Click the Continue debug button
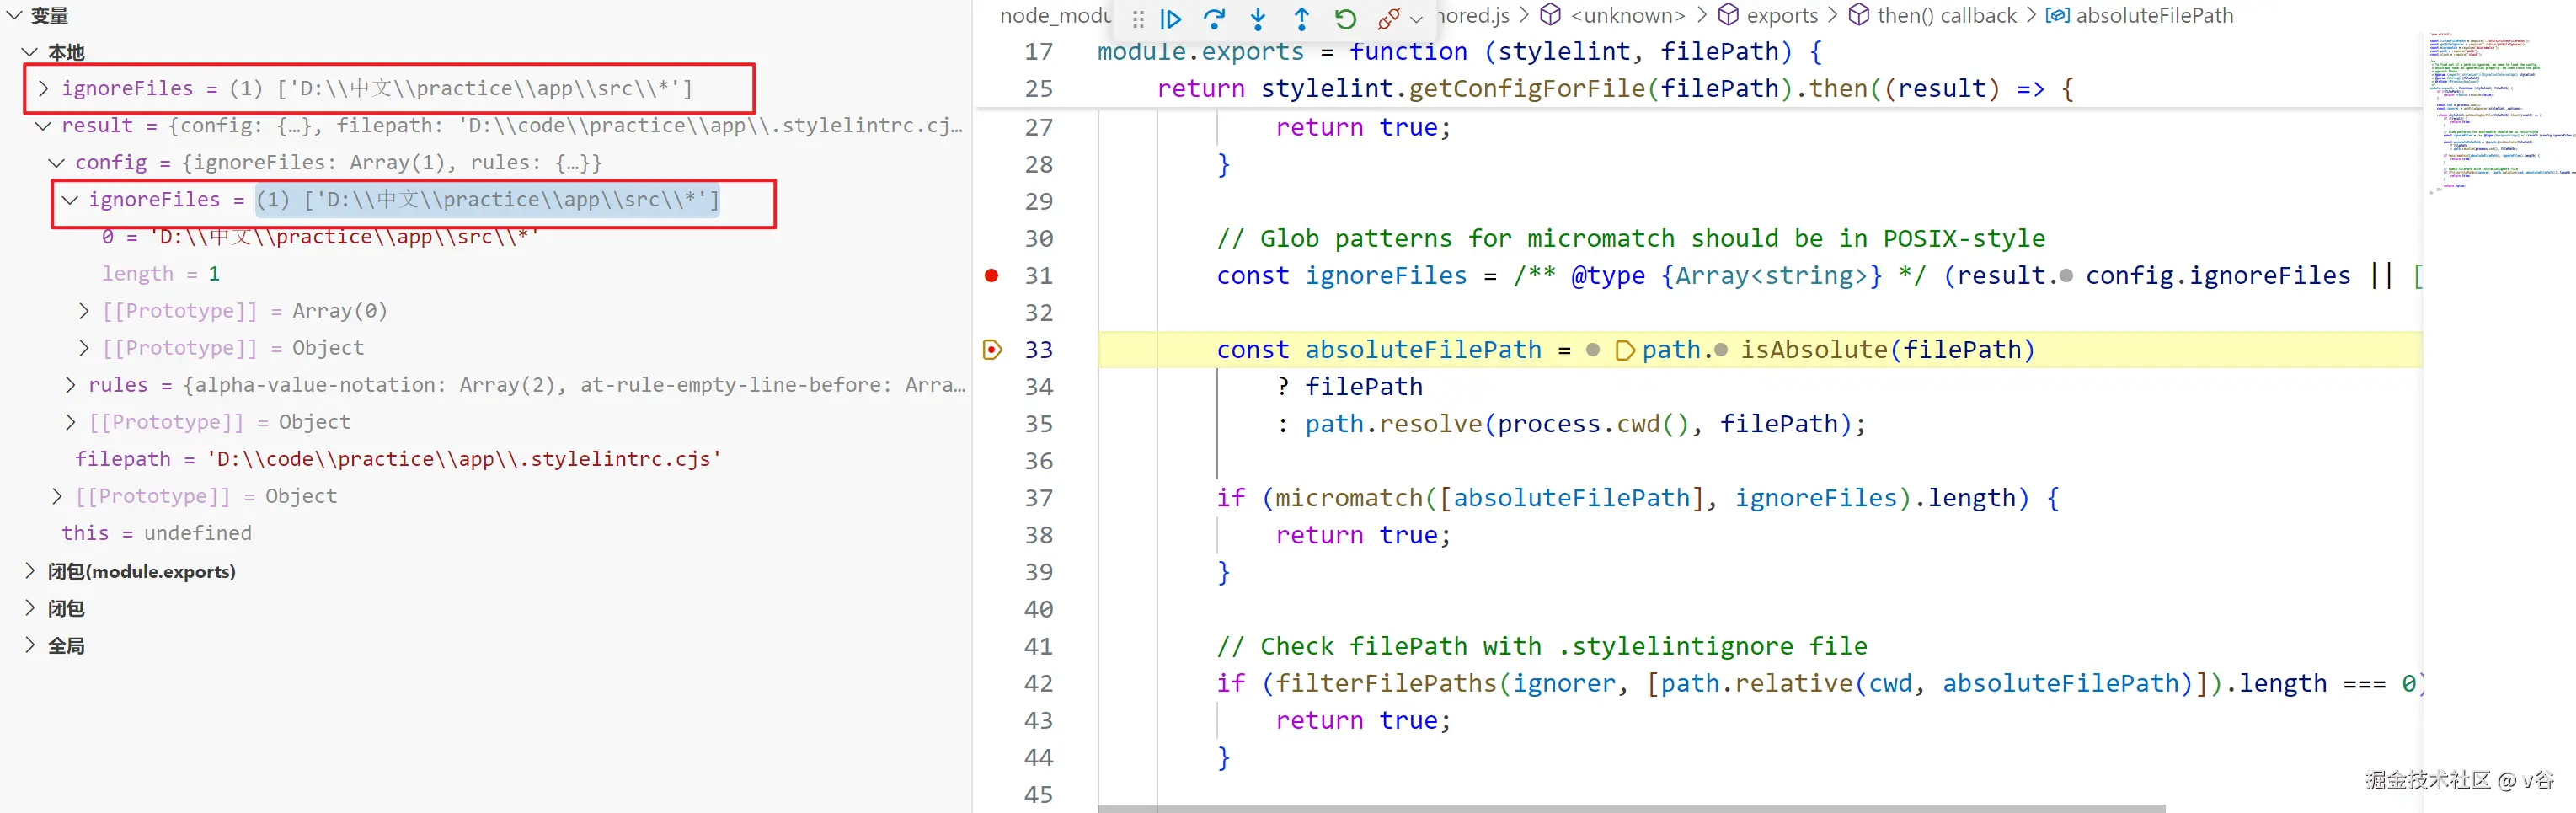This screenshot has height=813, width=2576. (x=1170, y=19)
